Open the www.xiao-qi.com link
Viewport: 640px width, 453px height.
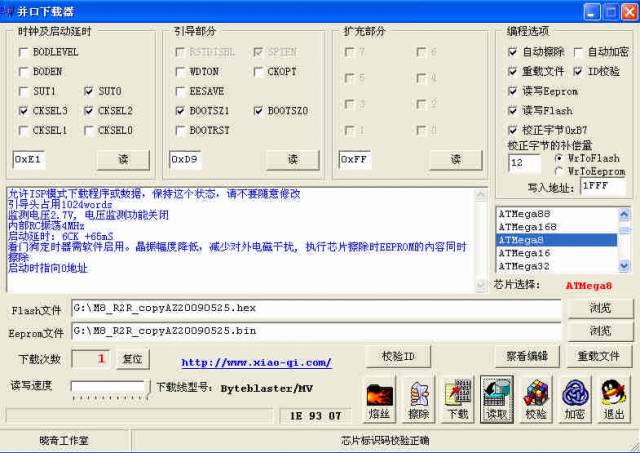(256, 362)
